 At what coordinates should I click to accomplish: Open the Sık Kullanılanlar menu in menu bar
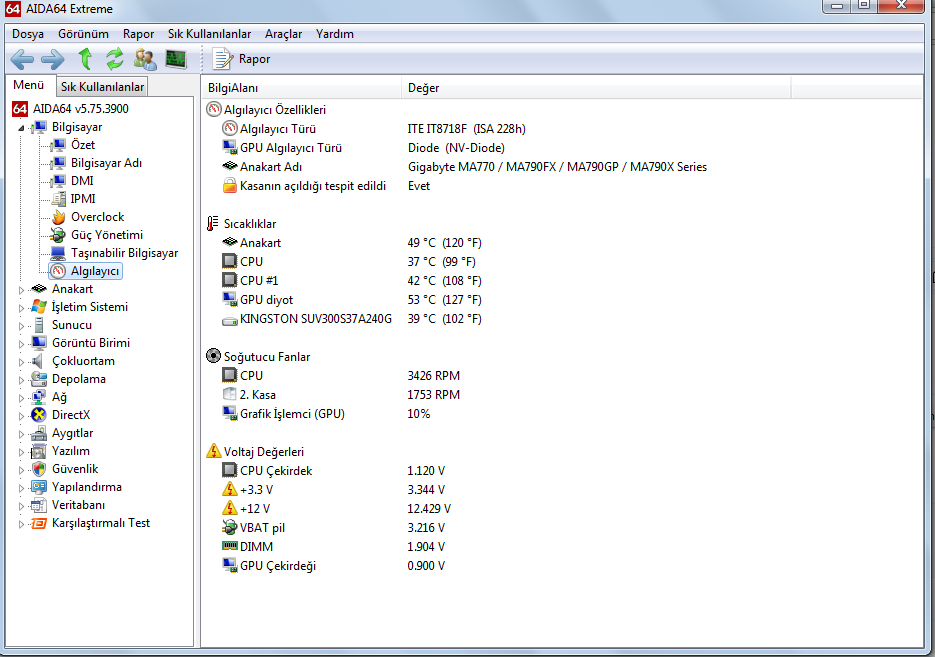point(209,34)
